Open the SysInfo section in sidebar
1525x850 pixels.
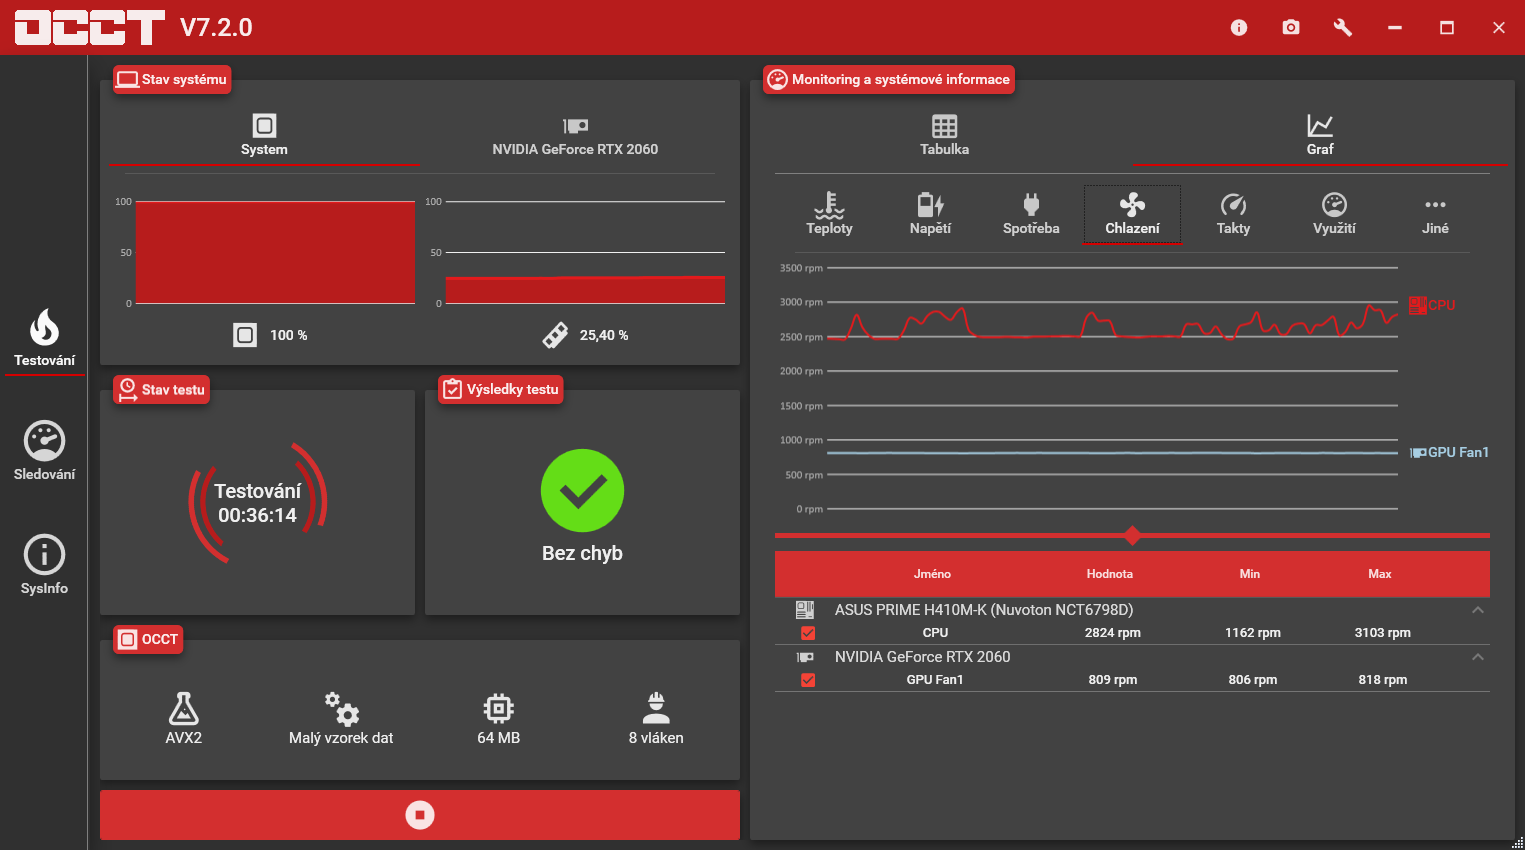click(44, 565)
